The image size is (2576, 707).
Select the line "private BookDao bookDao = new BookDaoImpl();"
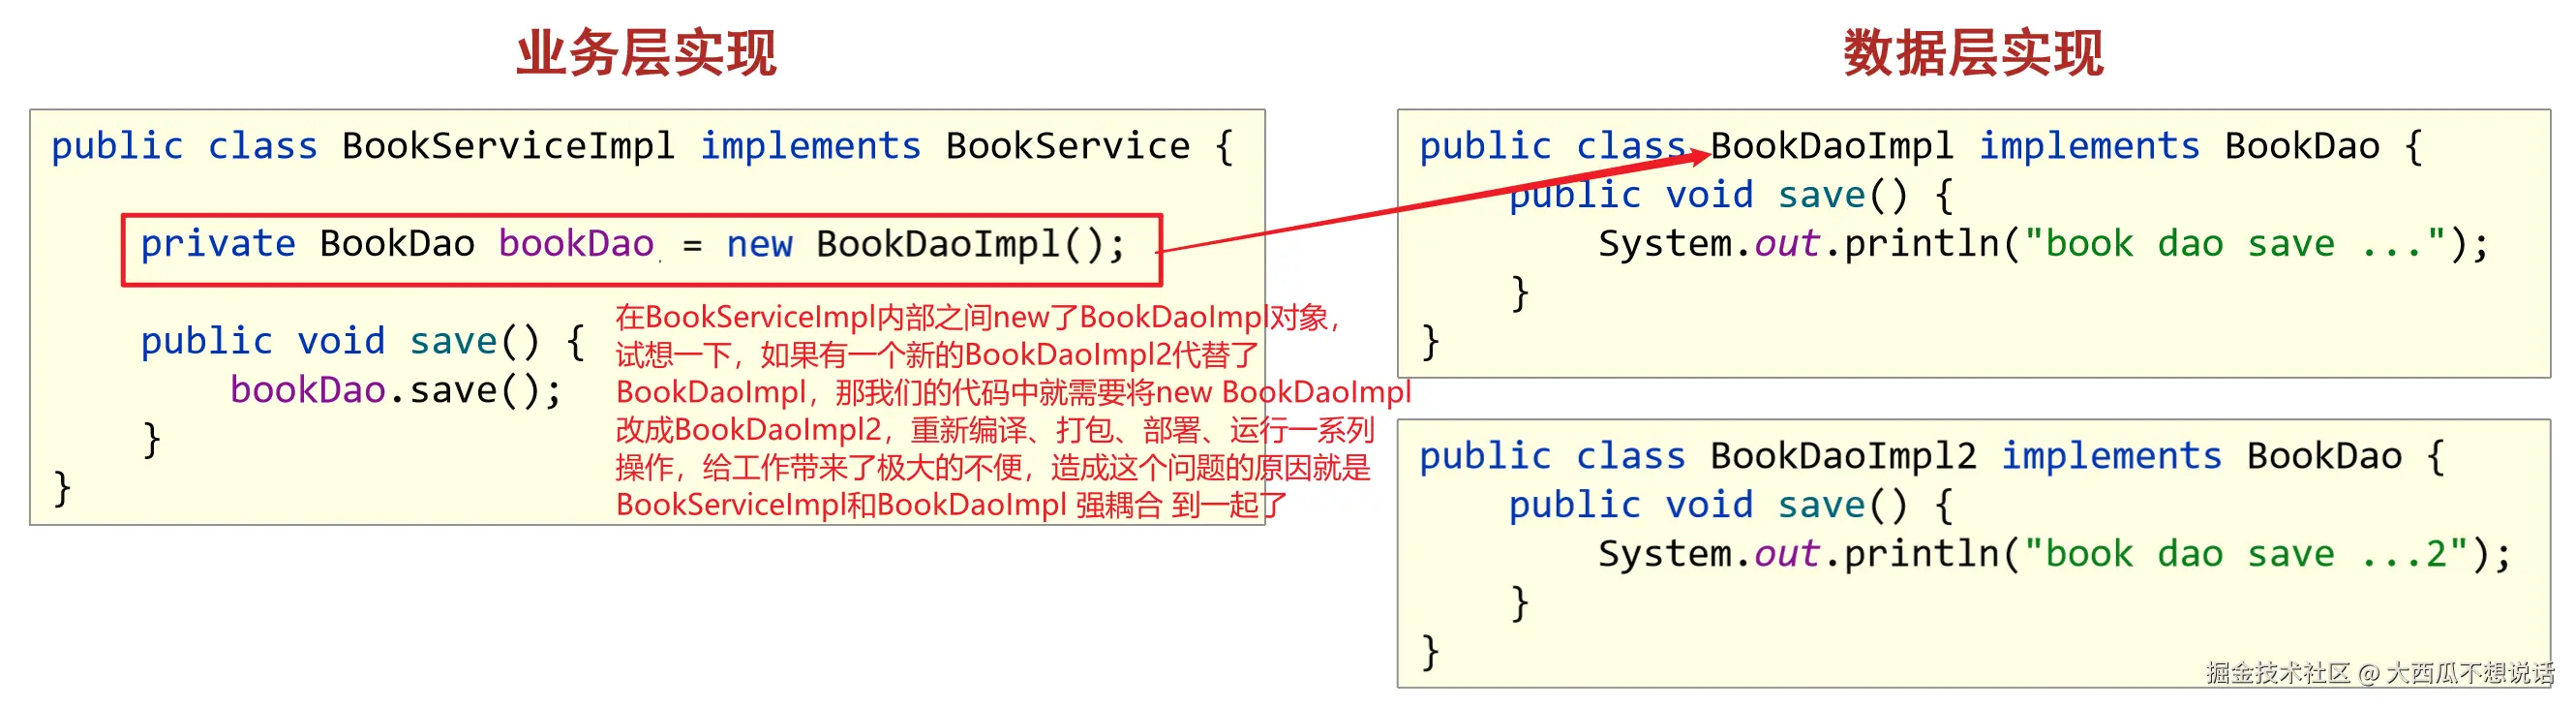tap(632, 245)
